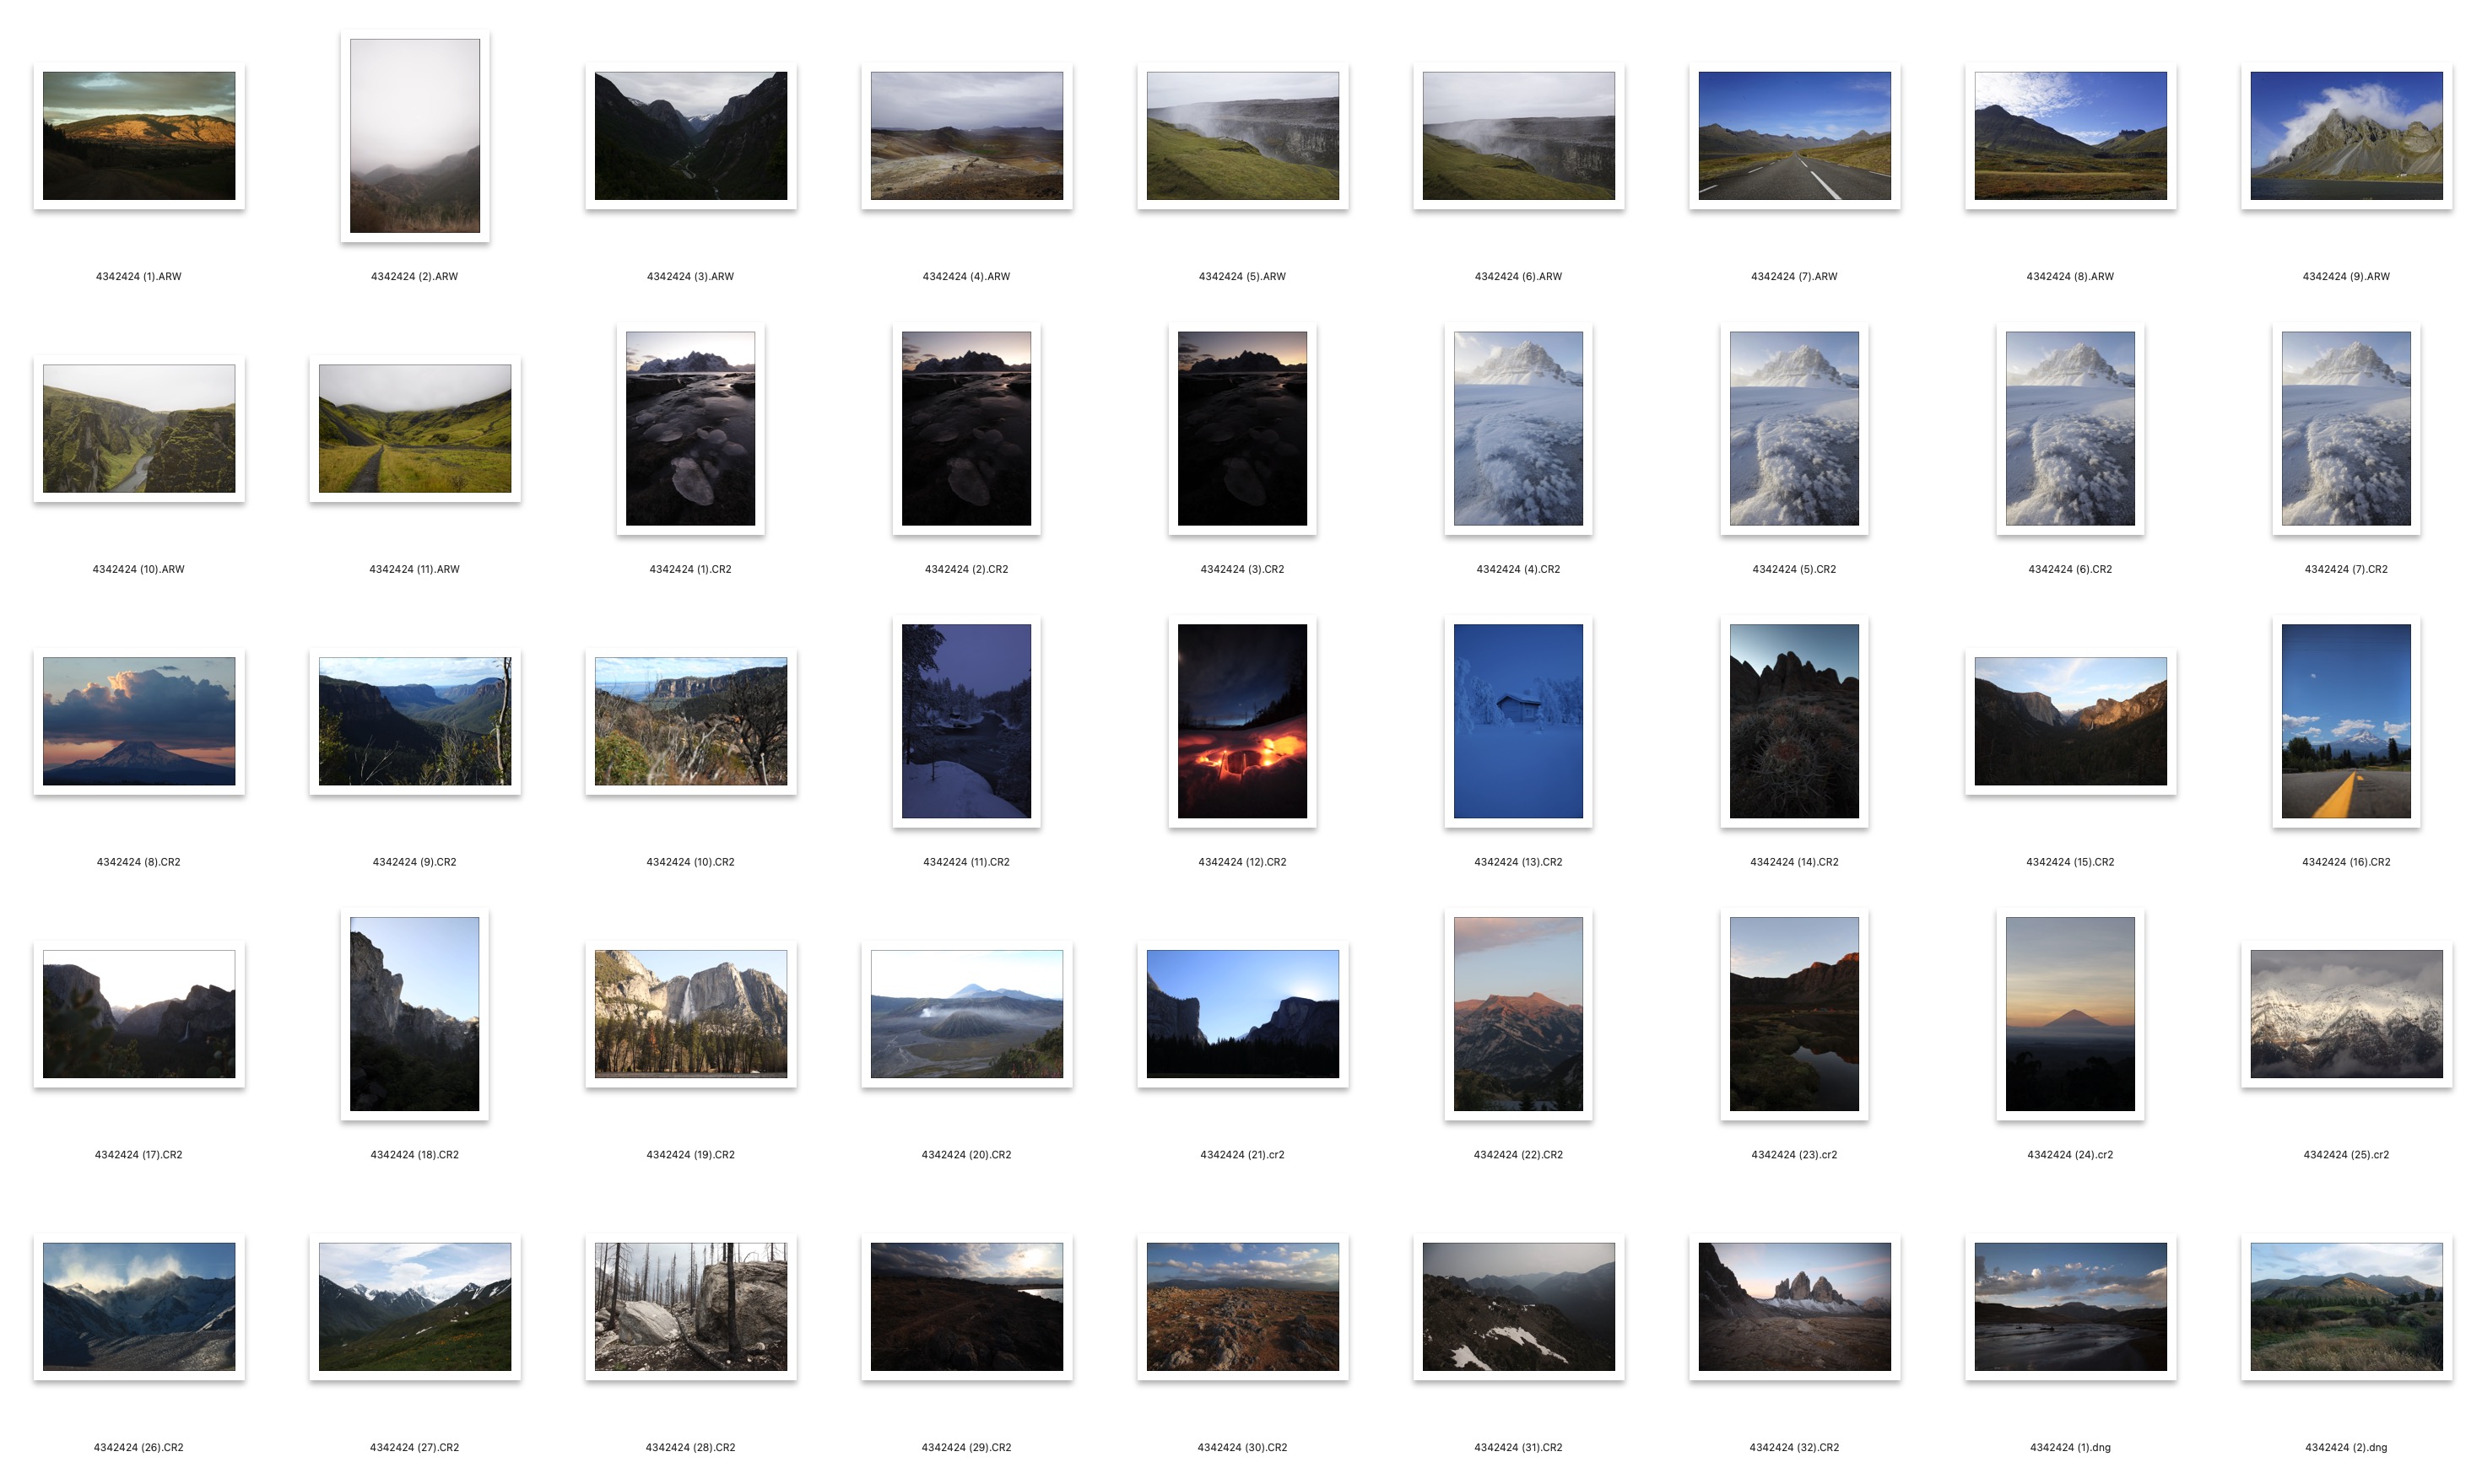The width and height of the screenshot is (2482, 1484).
Task: Click the canyon river photo 4342424 (10).ARW
Action: pos(139,428)
